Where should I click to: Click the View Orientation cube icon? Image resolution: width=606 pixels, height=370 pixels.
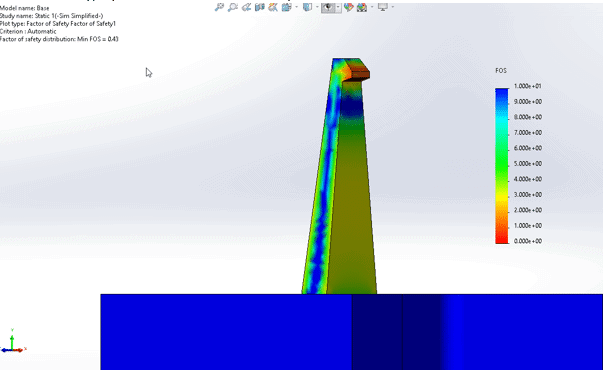(x=287, y=7)
